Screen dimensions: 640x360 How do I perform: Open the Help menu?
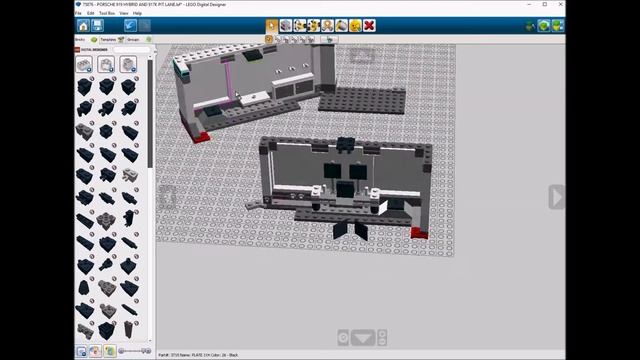tap(138, 13)
